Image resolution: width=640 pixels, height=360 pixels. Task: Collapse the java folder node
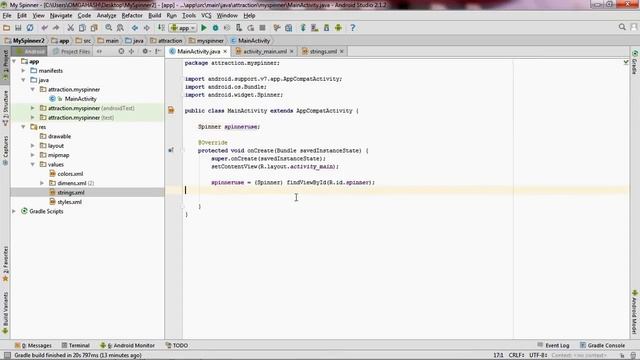24,80
